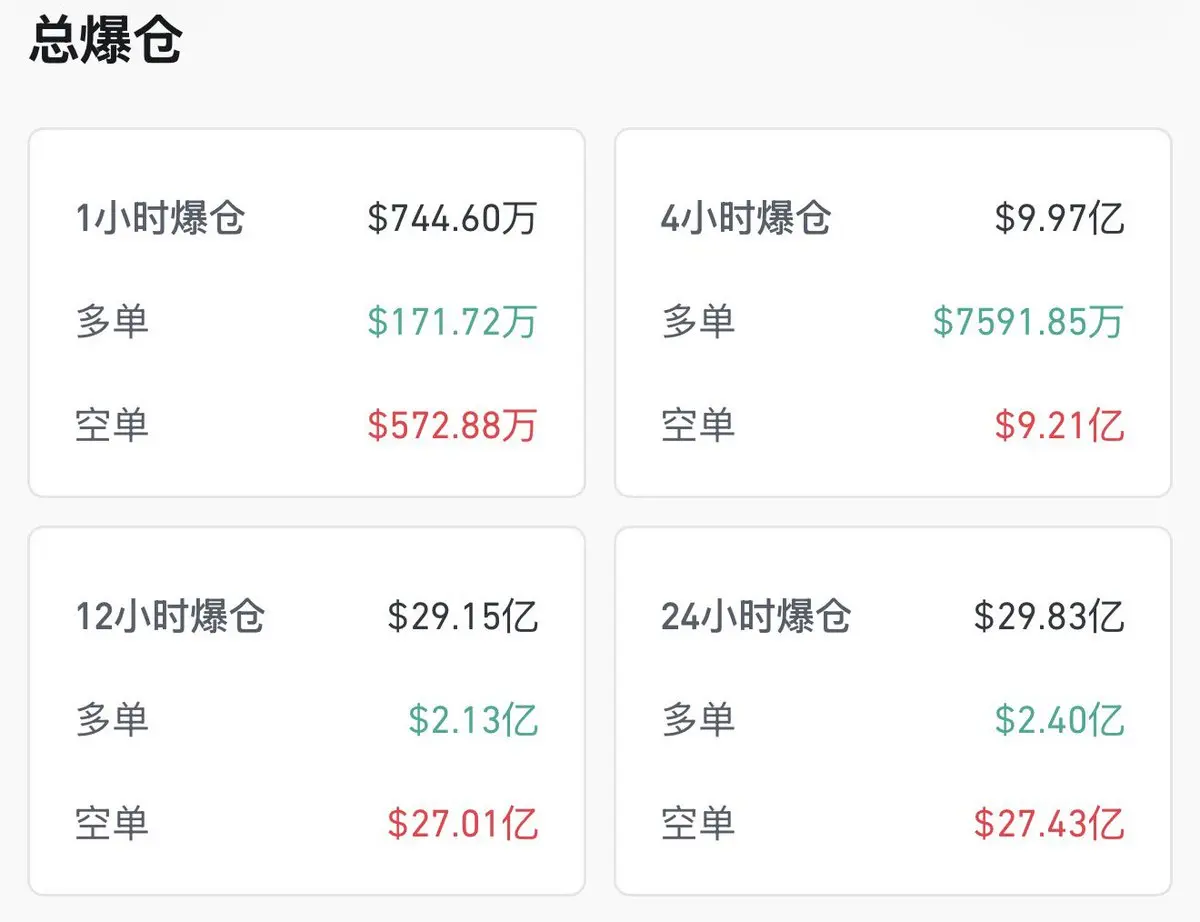Click the $572.88万 short liquidations value
1200x922 pixels.
tap(452, 425)
